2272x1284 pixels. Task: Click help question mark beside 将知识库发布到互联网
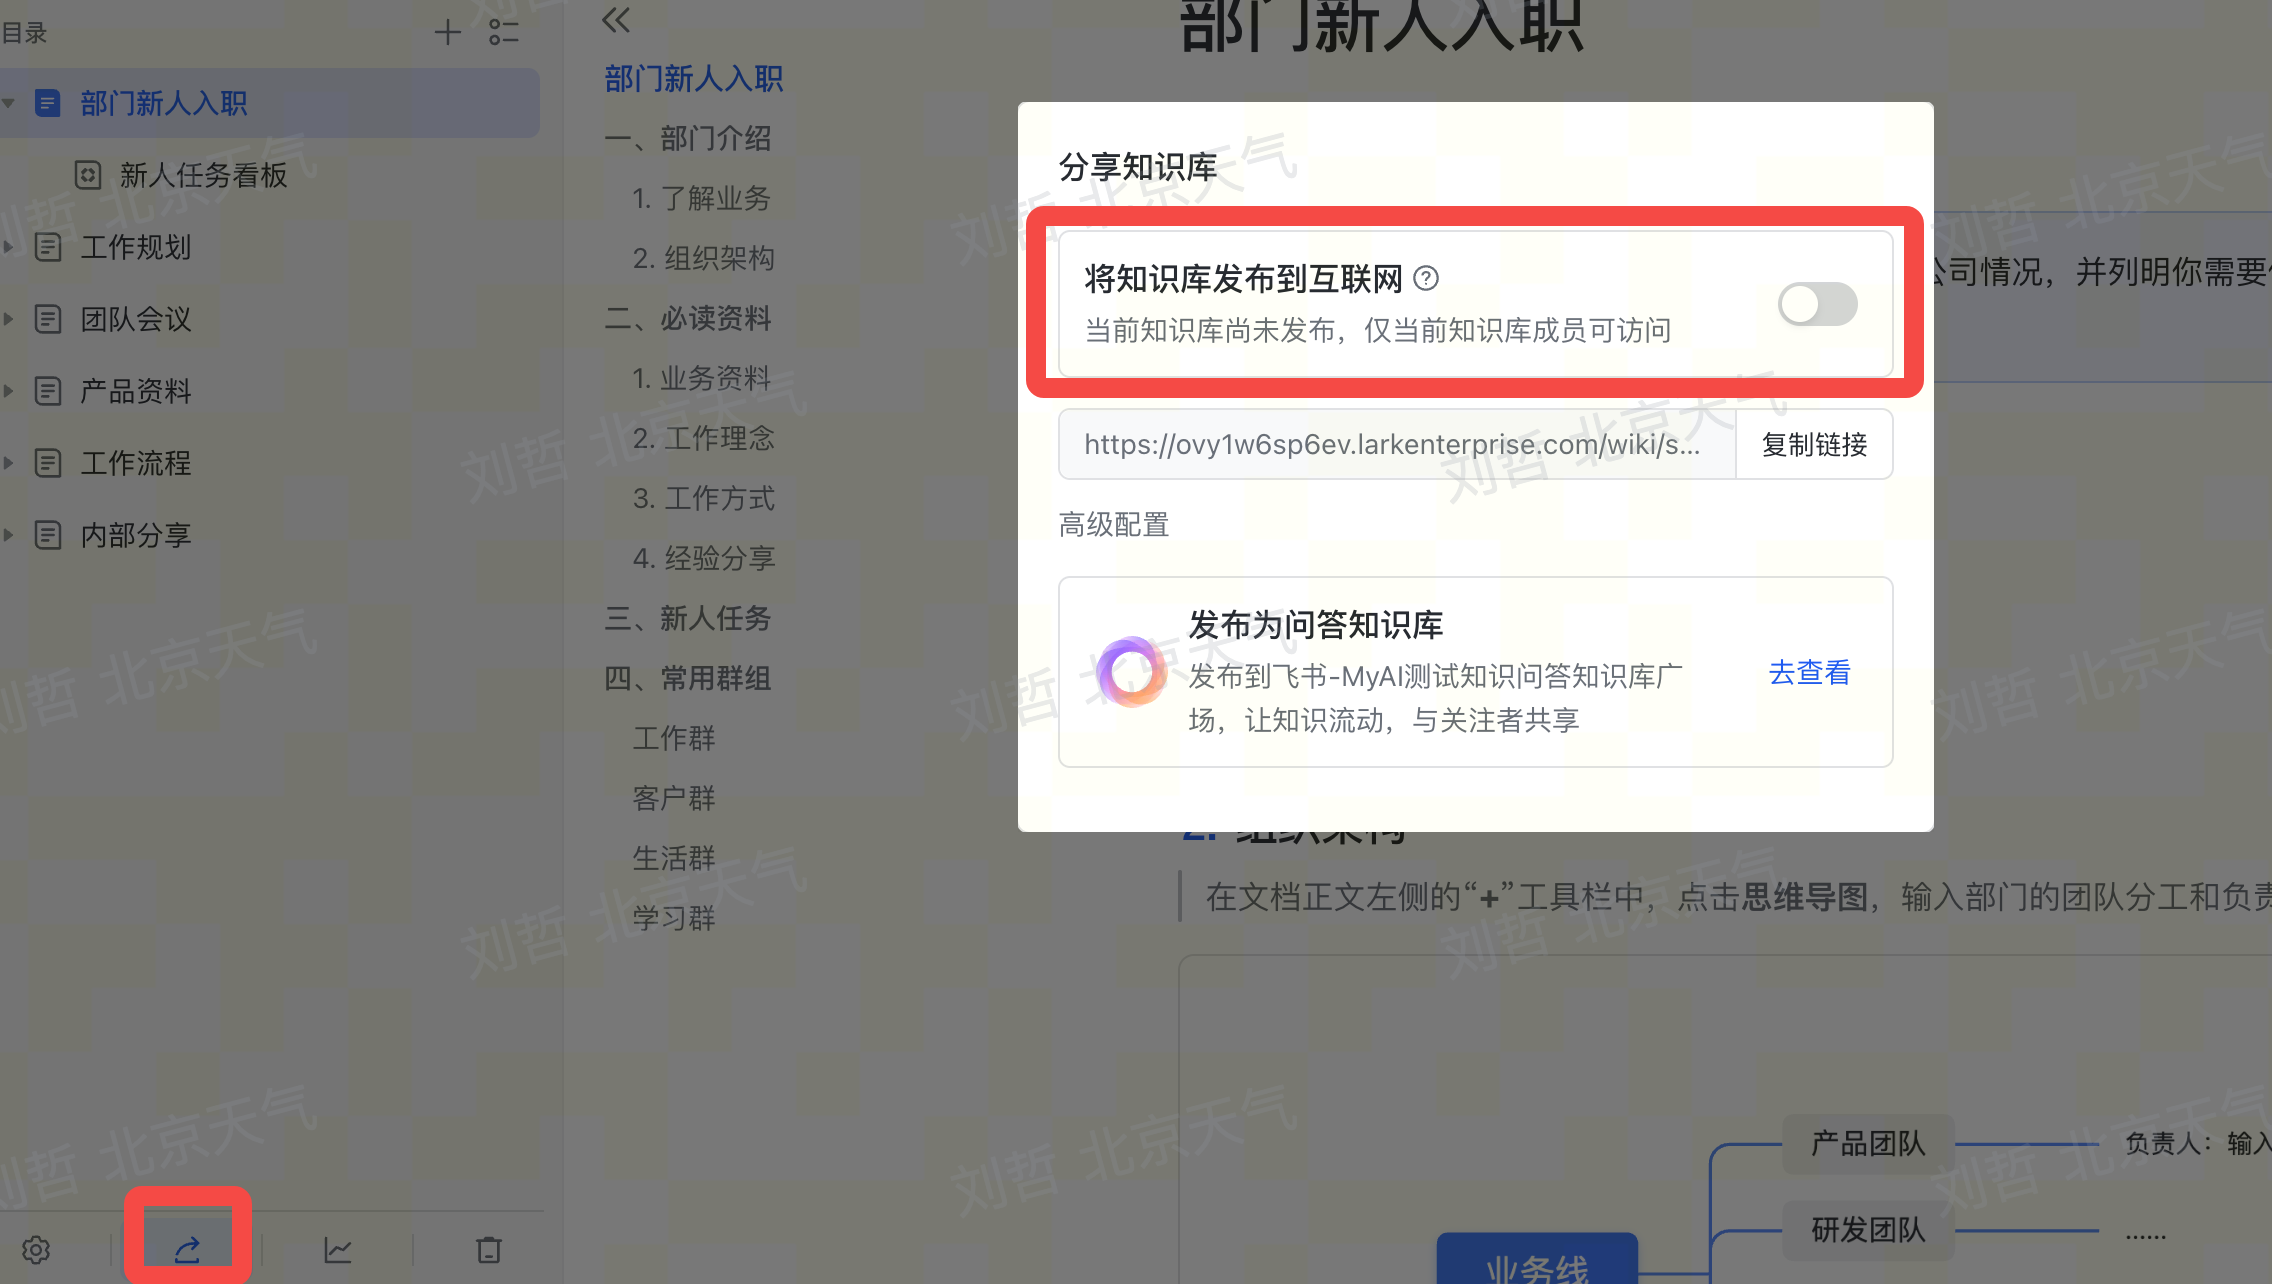pos(1426,278)
